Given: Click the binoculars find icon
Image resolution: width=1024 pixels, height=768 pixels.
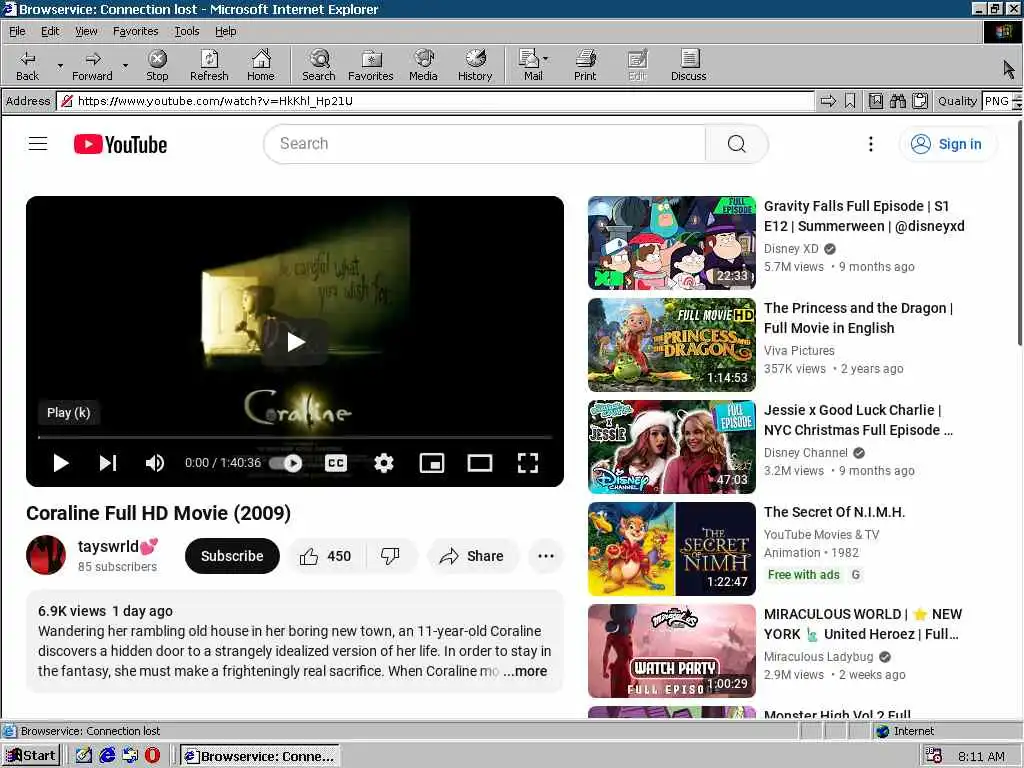Looking at the screenshot, I should tap(898, 101).
